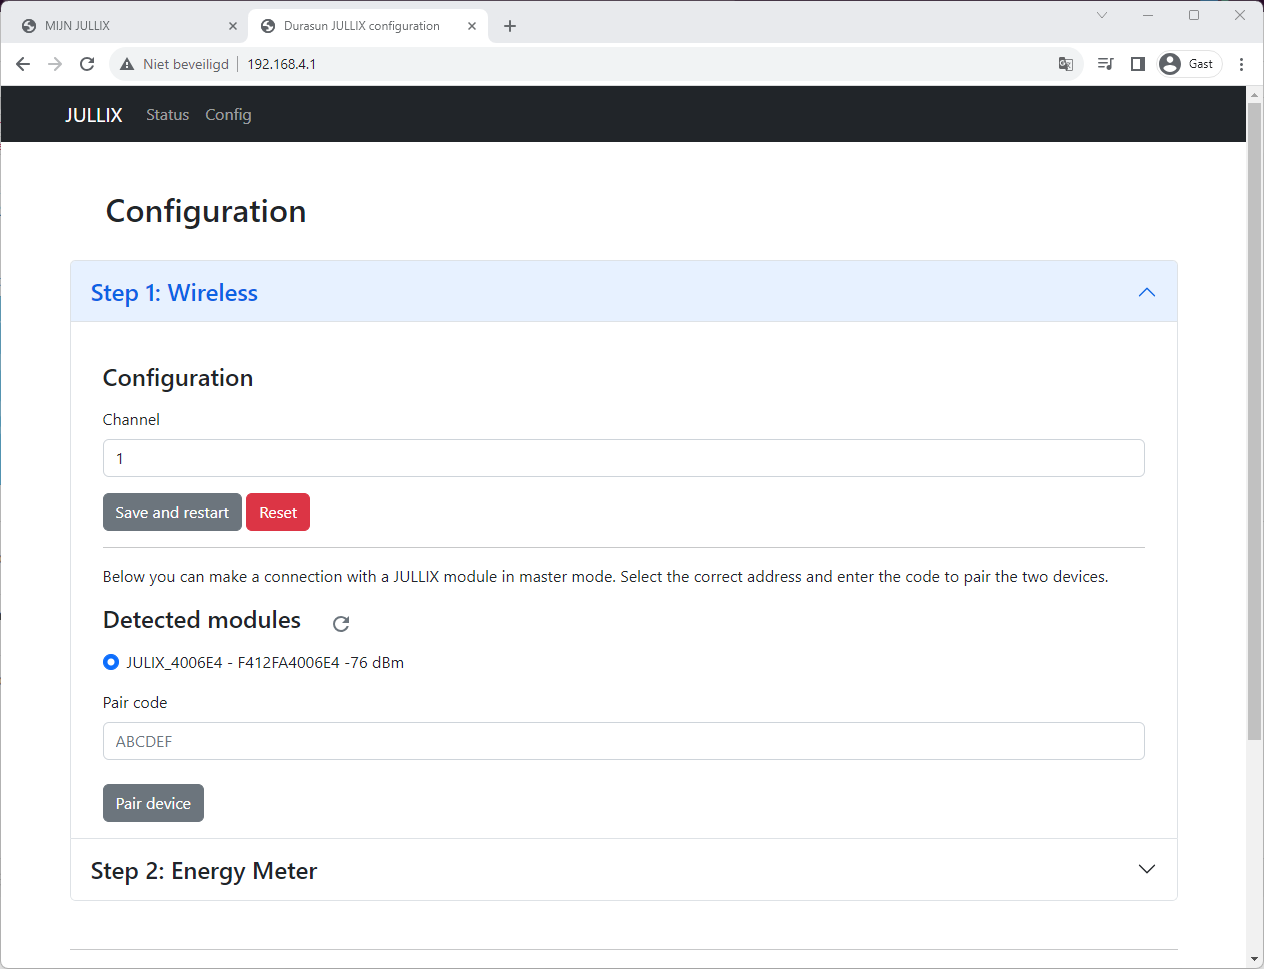Click the red Reset button
This screenshot has height=969, width=1264.
[278, 512]
